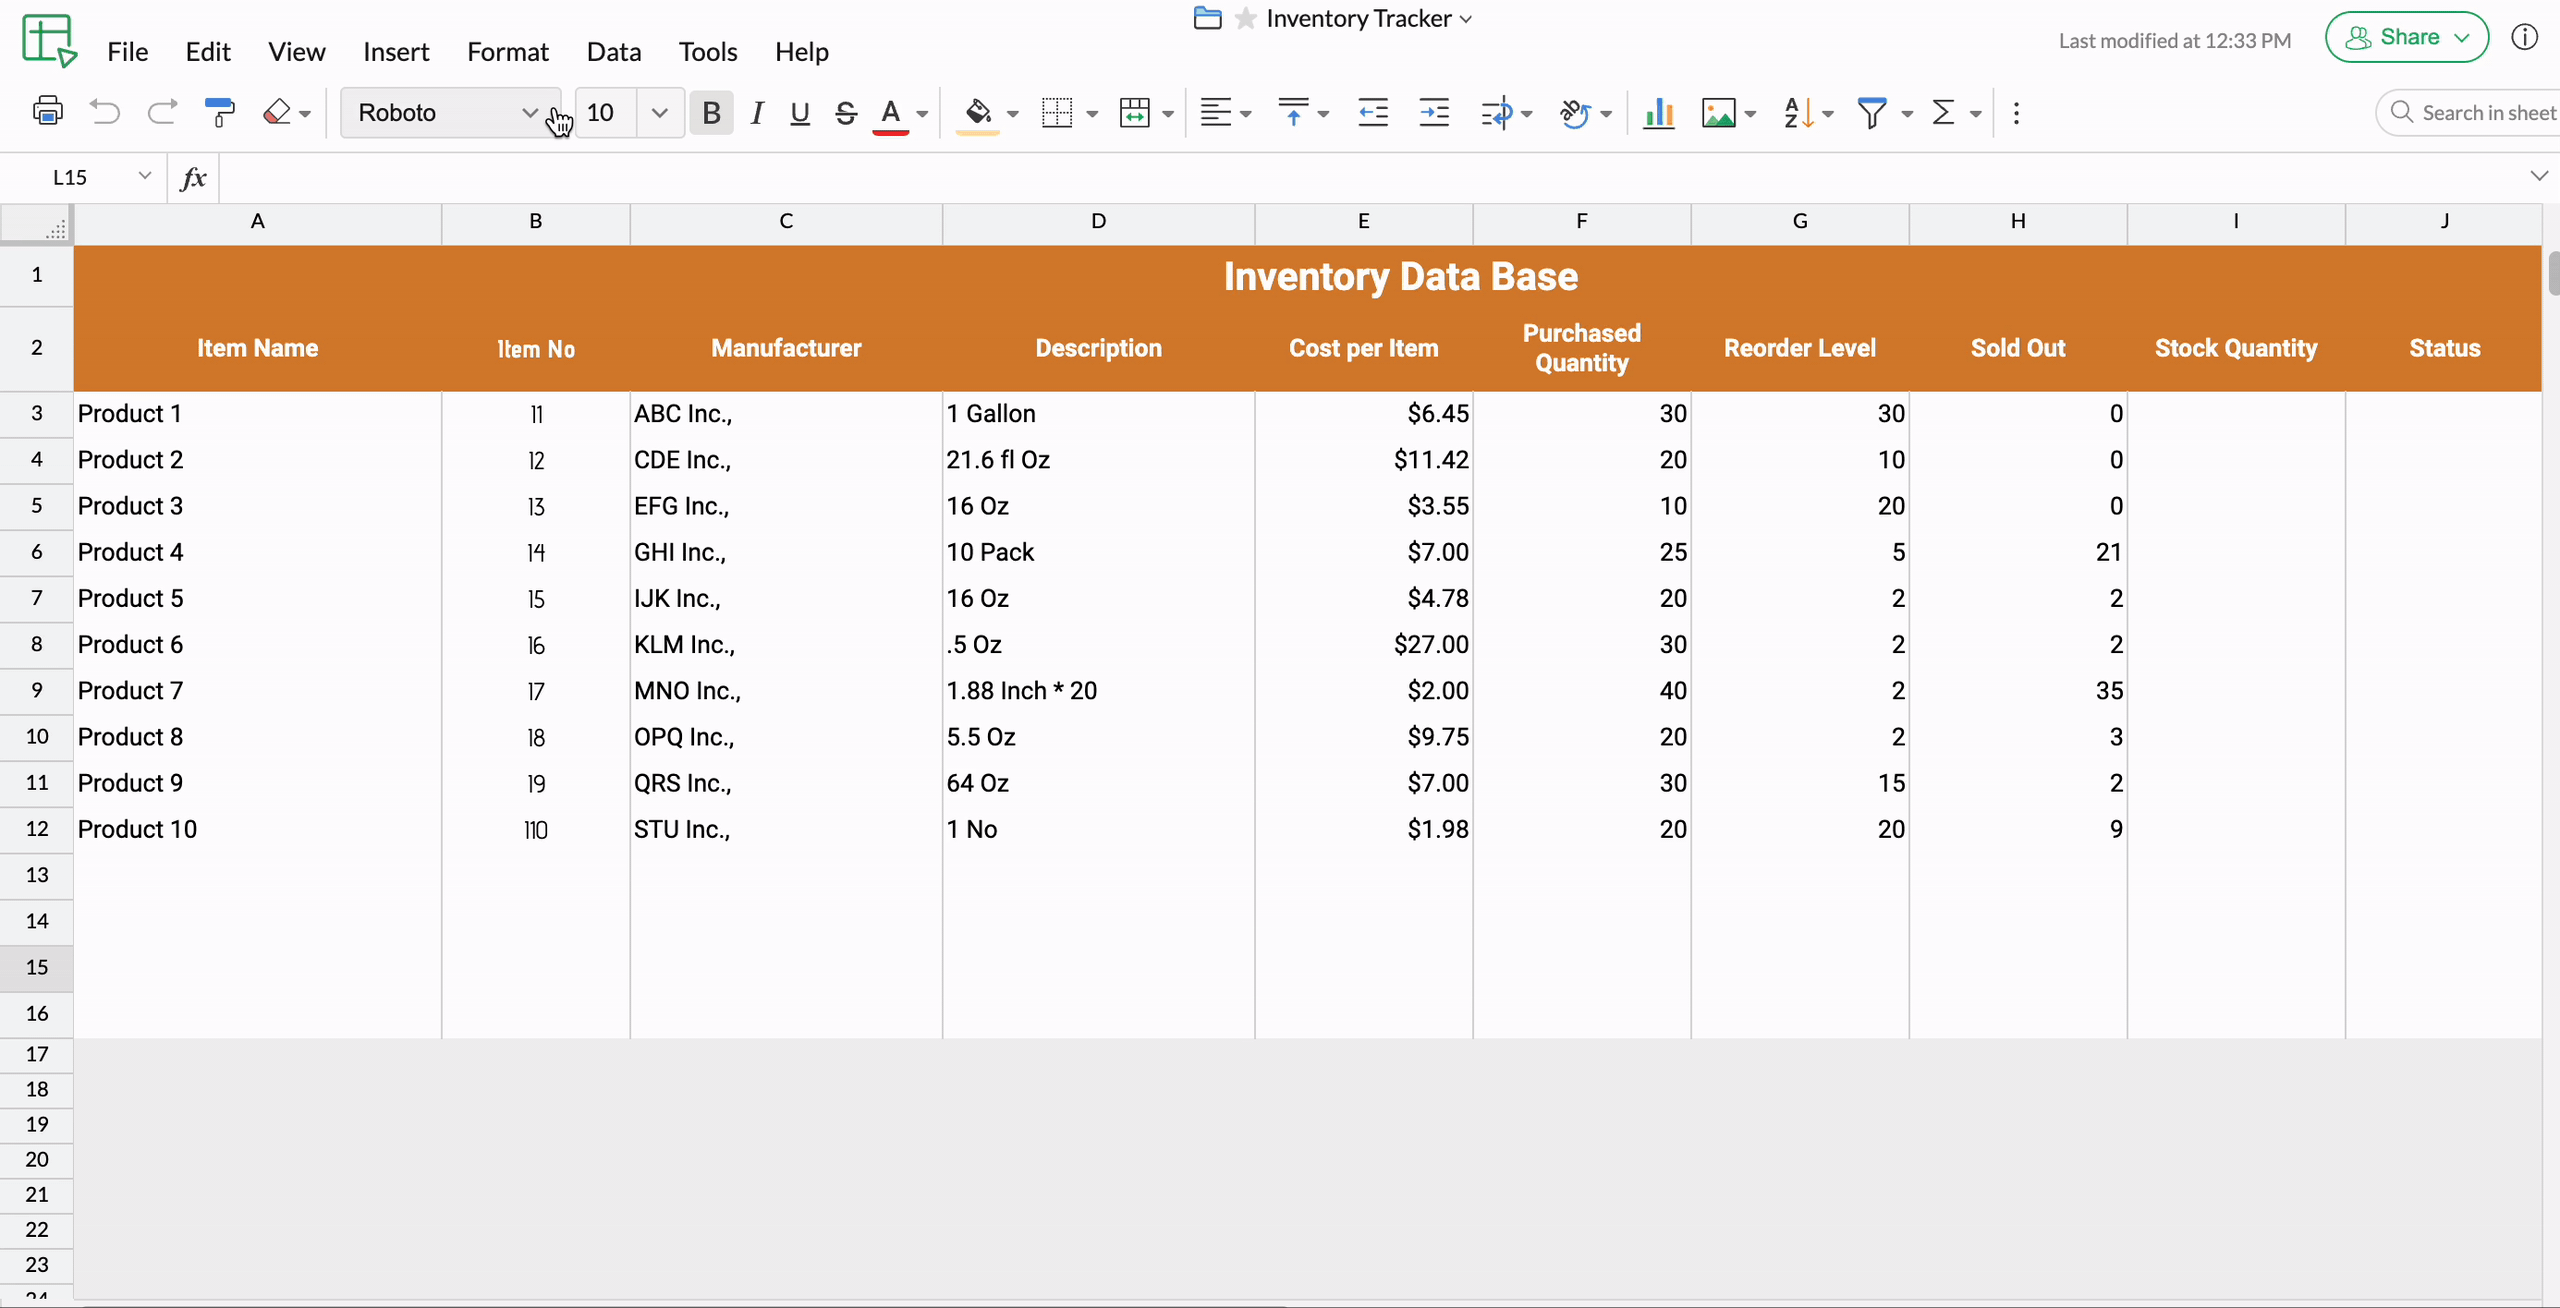Image resolution: width=2560 pixels, height=1308 pixels.
Task: Click the paint format brush icon
Action: point(219,112)
